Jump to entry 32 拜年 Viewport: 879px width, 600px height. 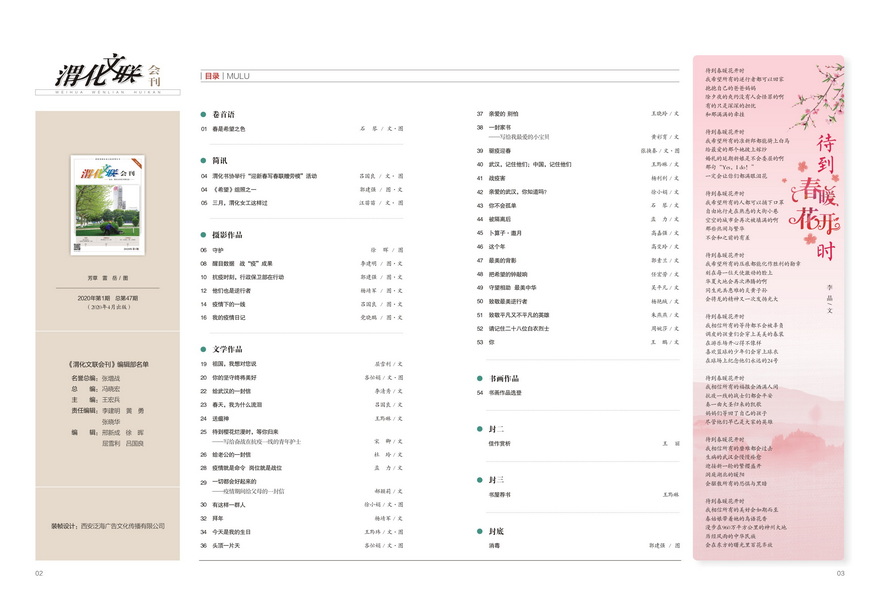coord(218,519)
